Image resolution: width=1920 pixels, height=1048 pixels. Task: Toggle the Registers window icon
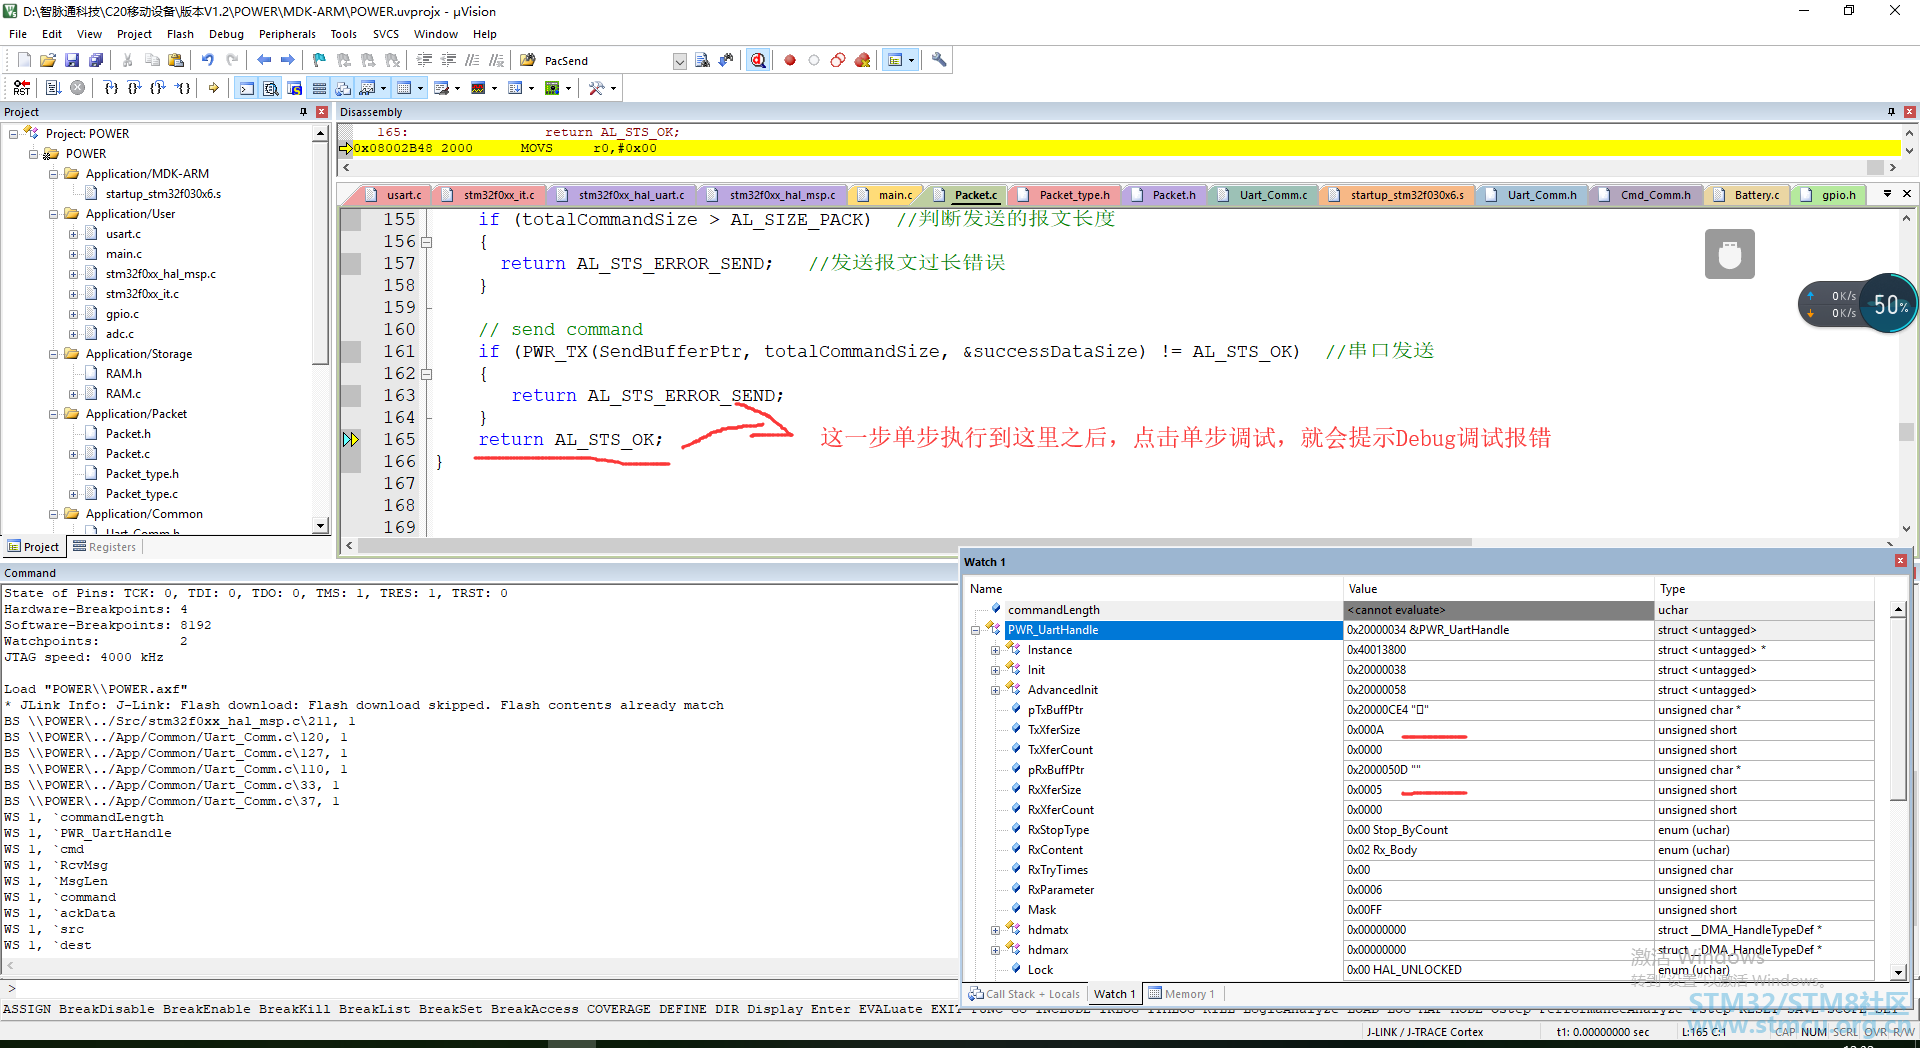319,88
